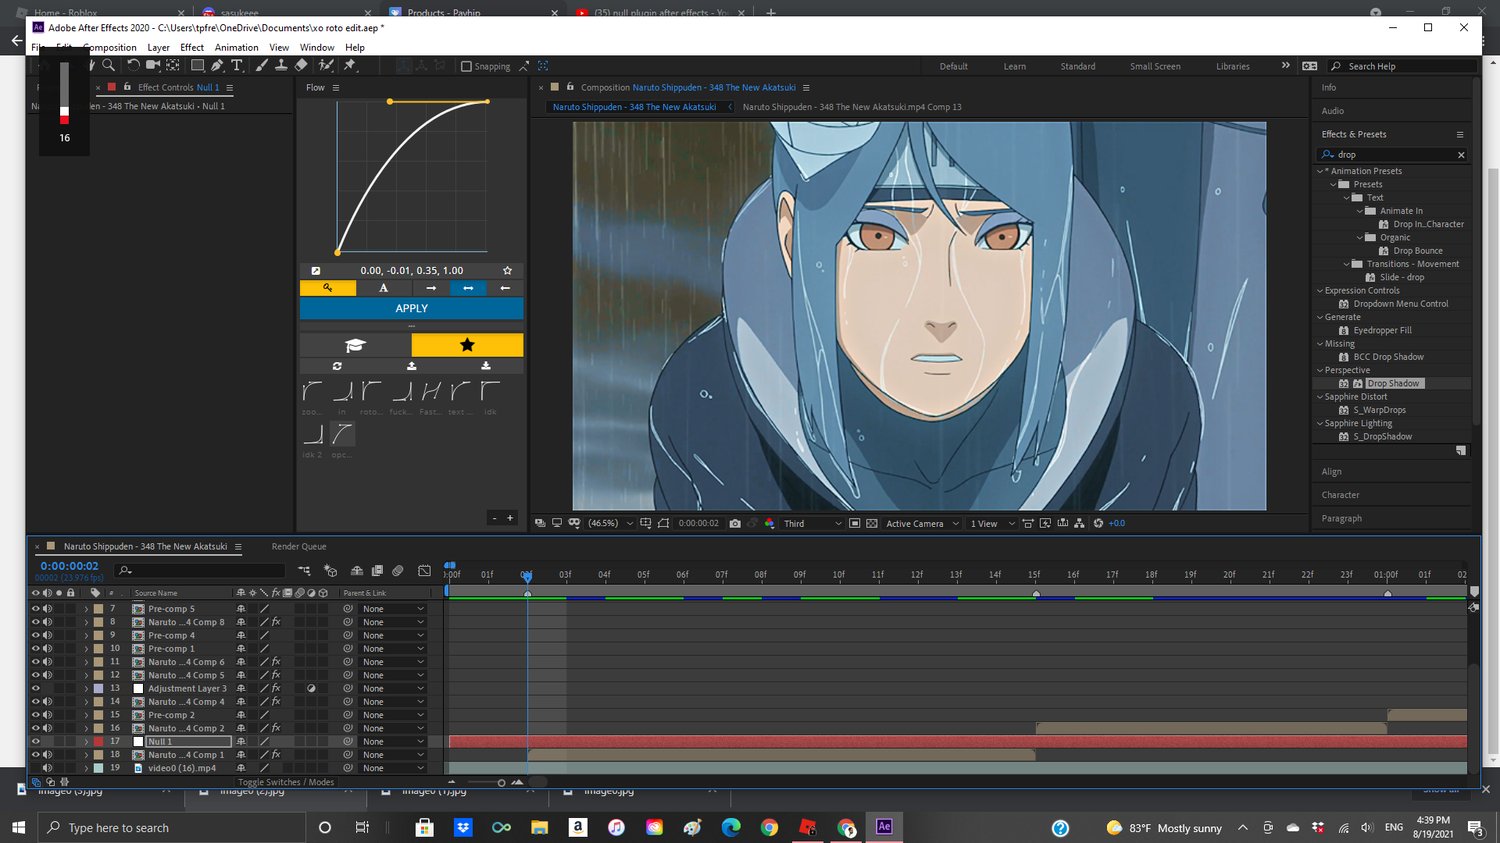Toggle the shy switch for Pre-comp 1

click(240, 648)
